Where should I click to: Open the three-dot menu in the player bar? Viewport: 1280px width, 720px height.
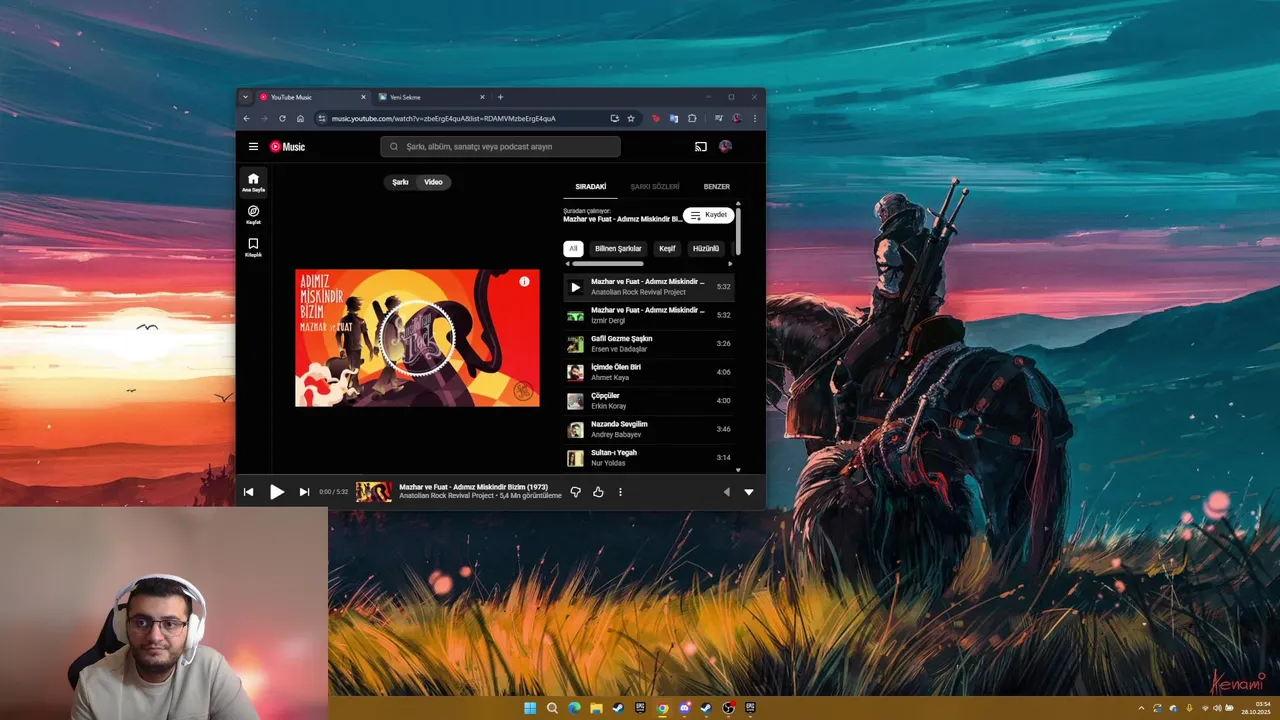[620, 492]
